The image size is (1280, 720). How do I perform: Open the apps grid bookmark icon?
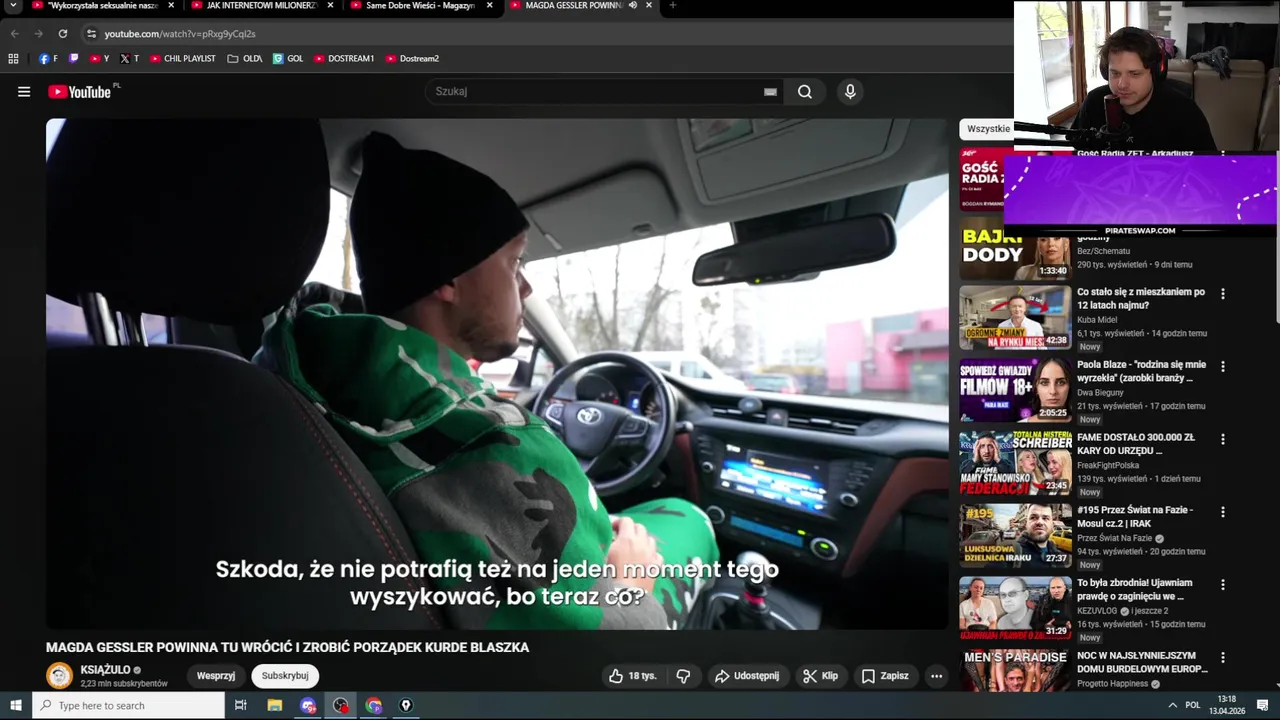(x=14, y=59)
